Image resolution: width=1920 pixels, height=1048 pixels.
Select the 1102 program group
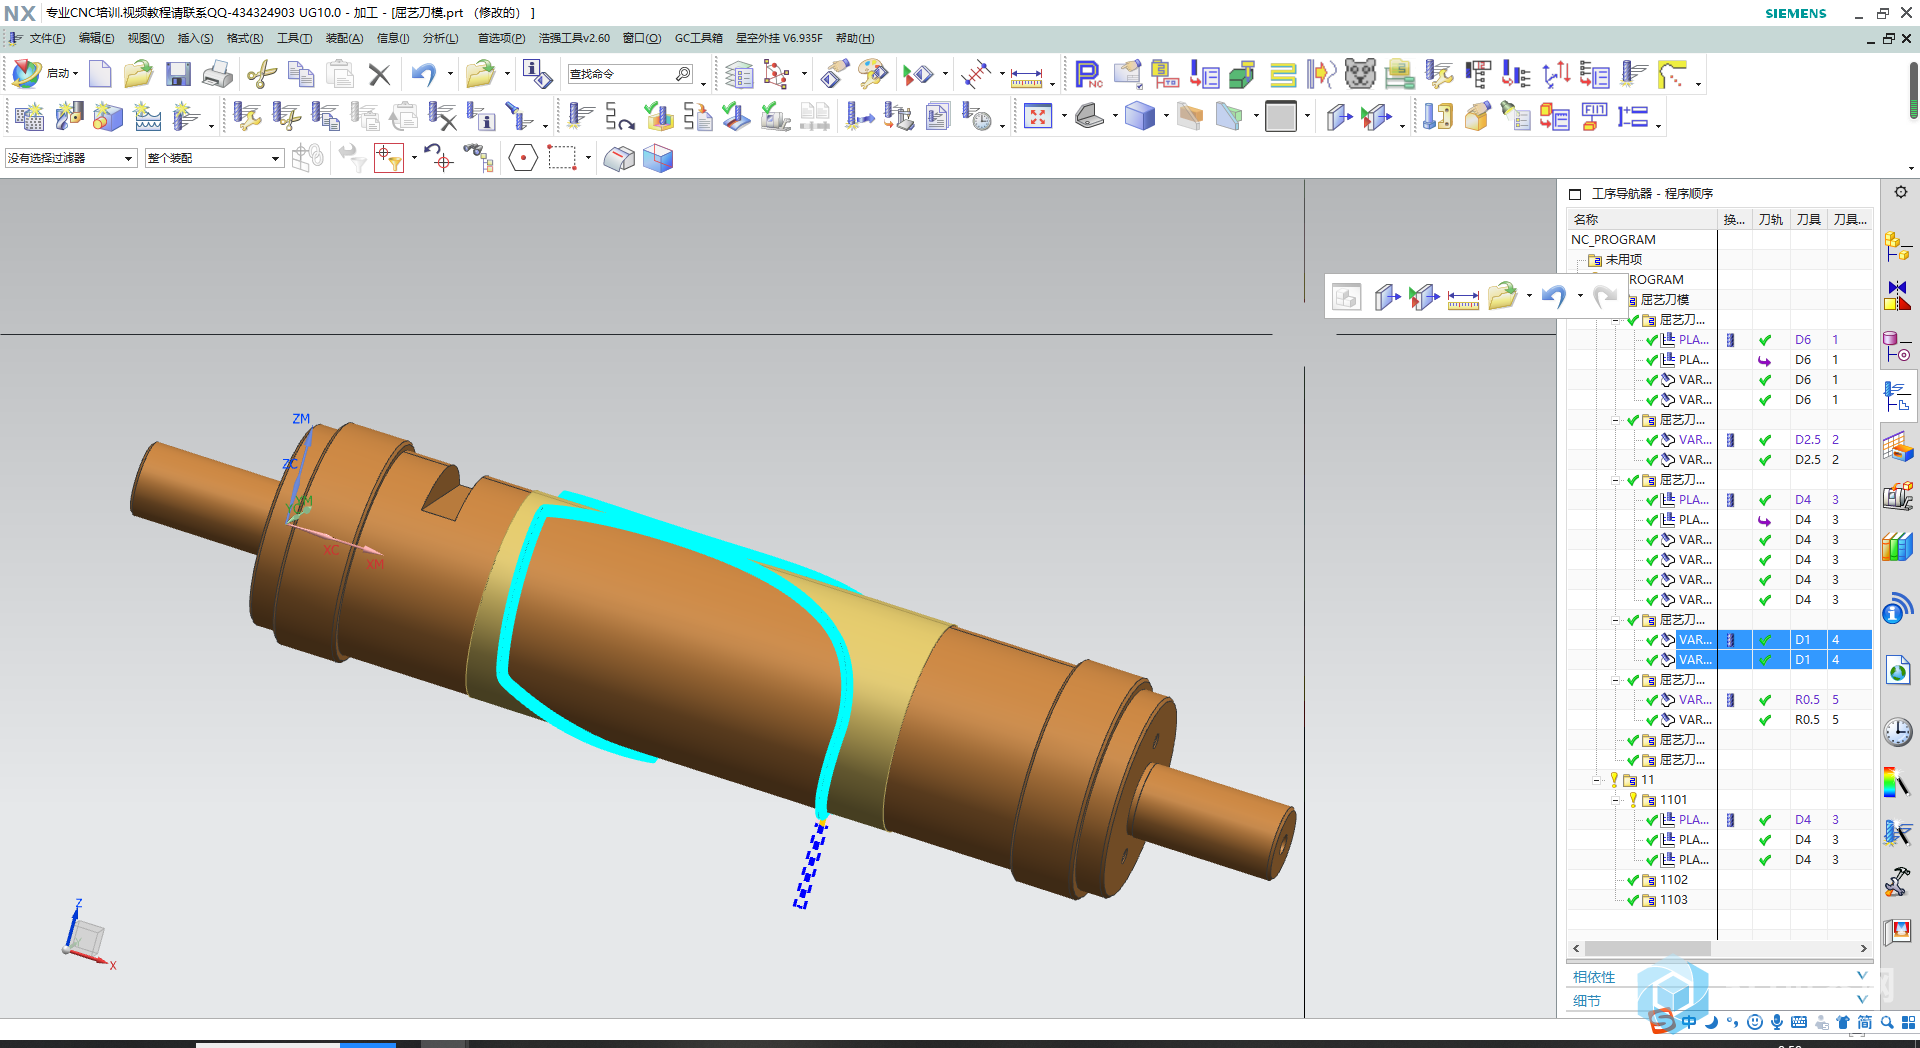[x=1674, y=880]
